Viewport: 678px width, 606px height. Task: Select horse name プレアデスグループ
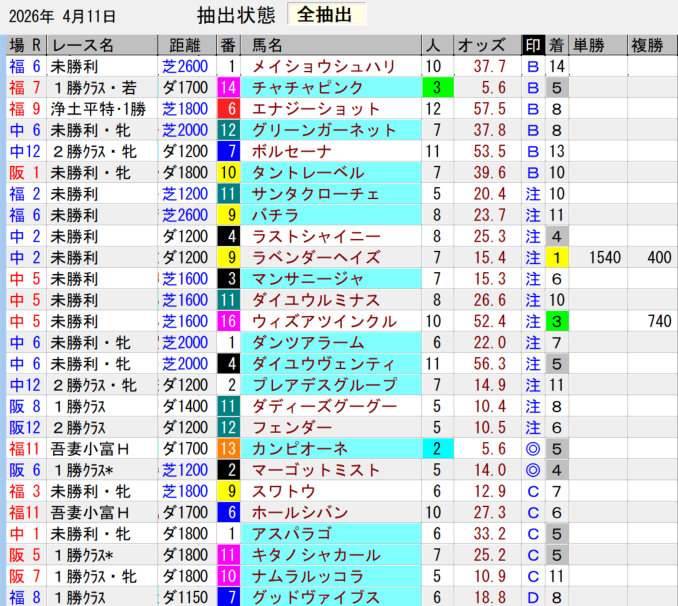pos(324,385)
